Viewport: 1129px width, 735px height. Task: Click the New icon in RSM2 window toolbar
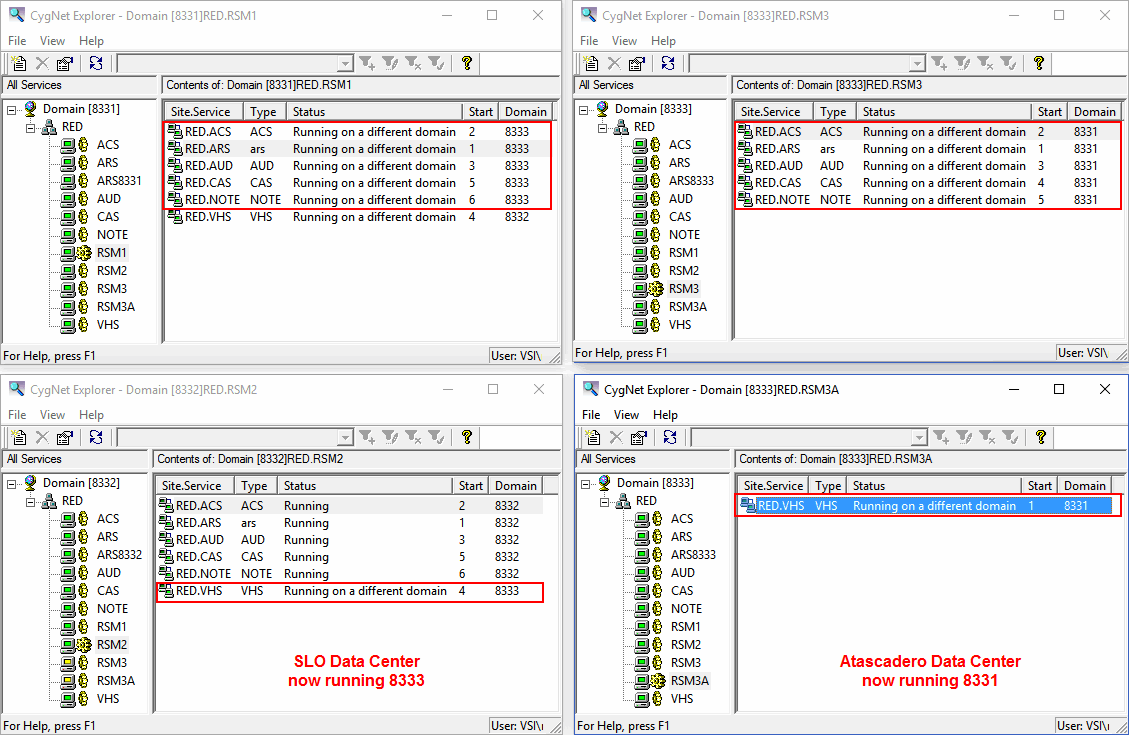(x=19, y=437)
